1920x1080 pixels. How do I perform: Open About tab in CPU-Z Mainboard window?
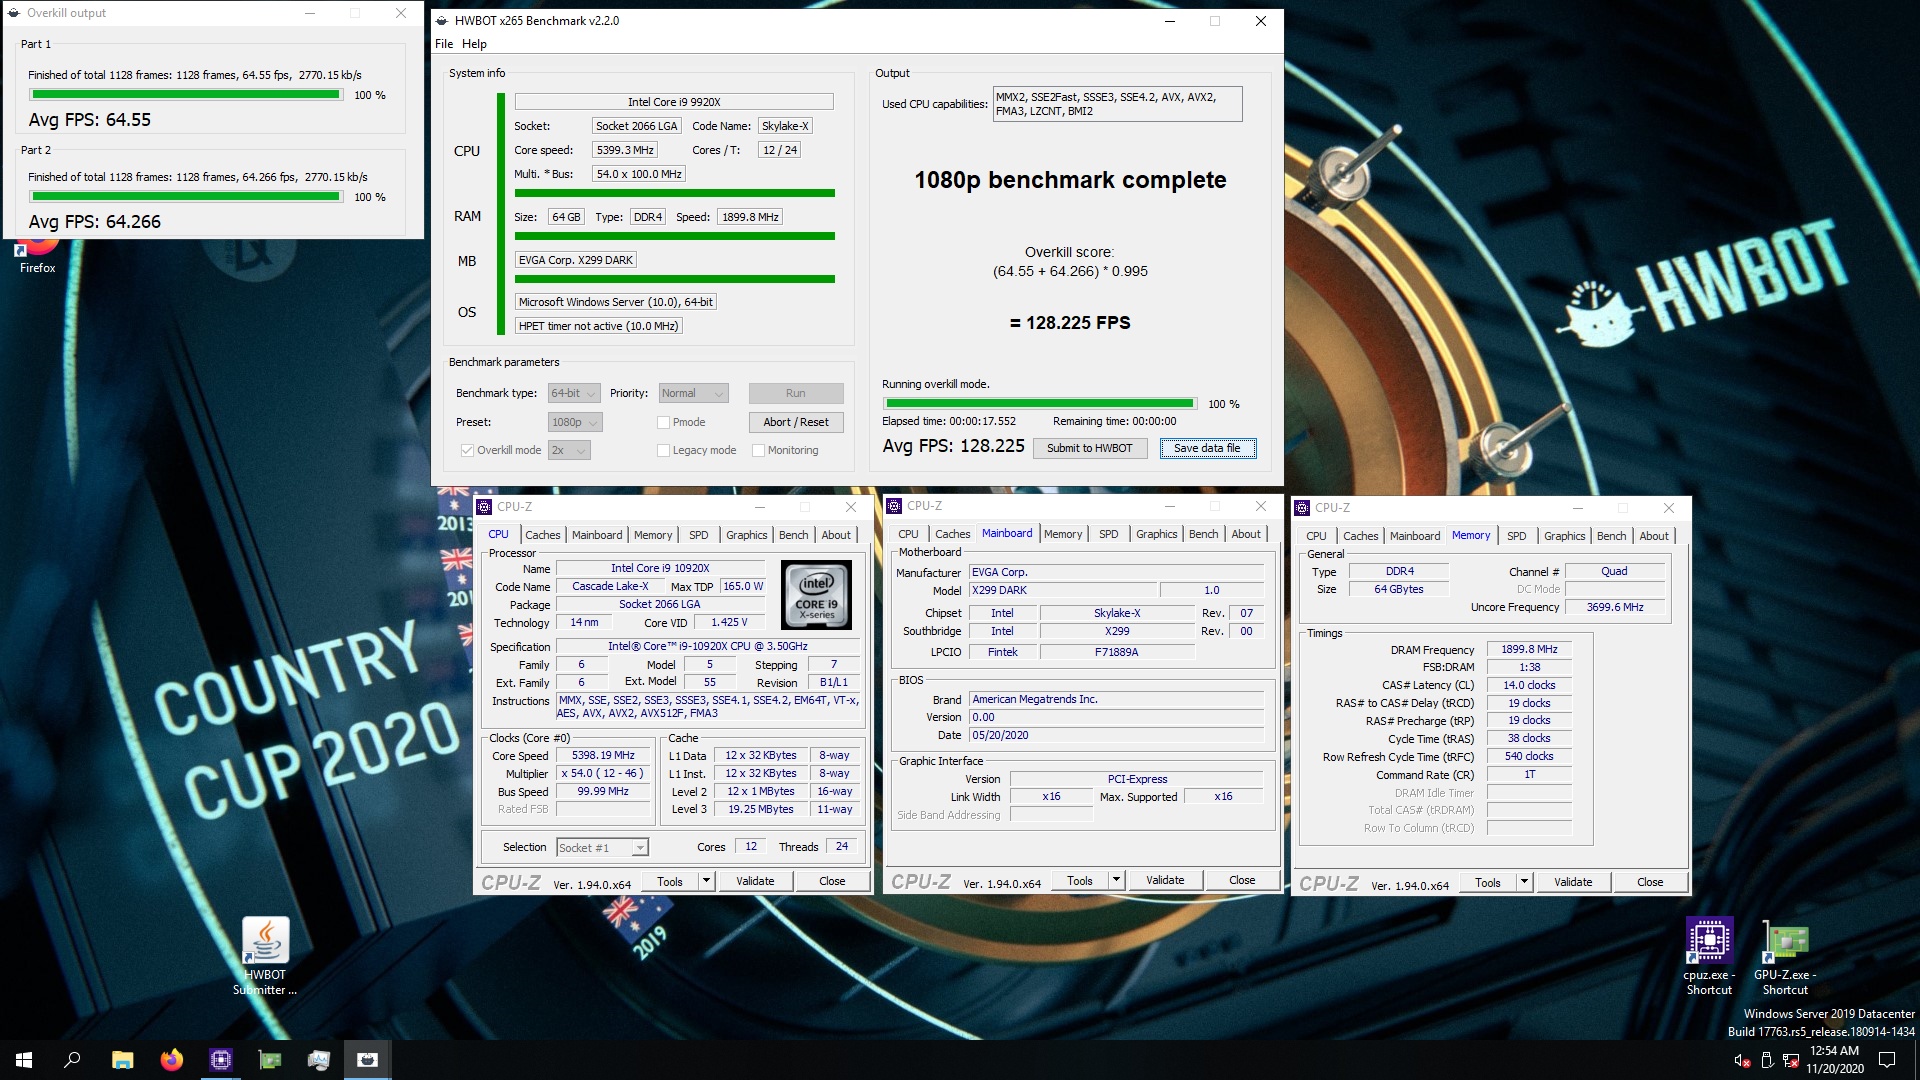click(1246, 534)
